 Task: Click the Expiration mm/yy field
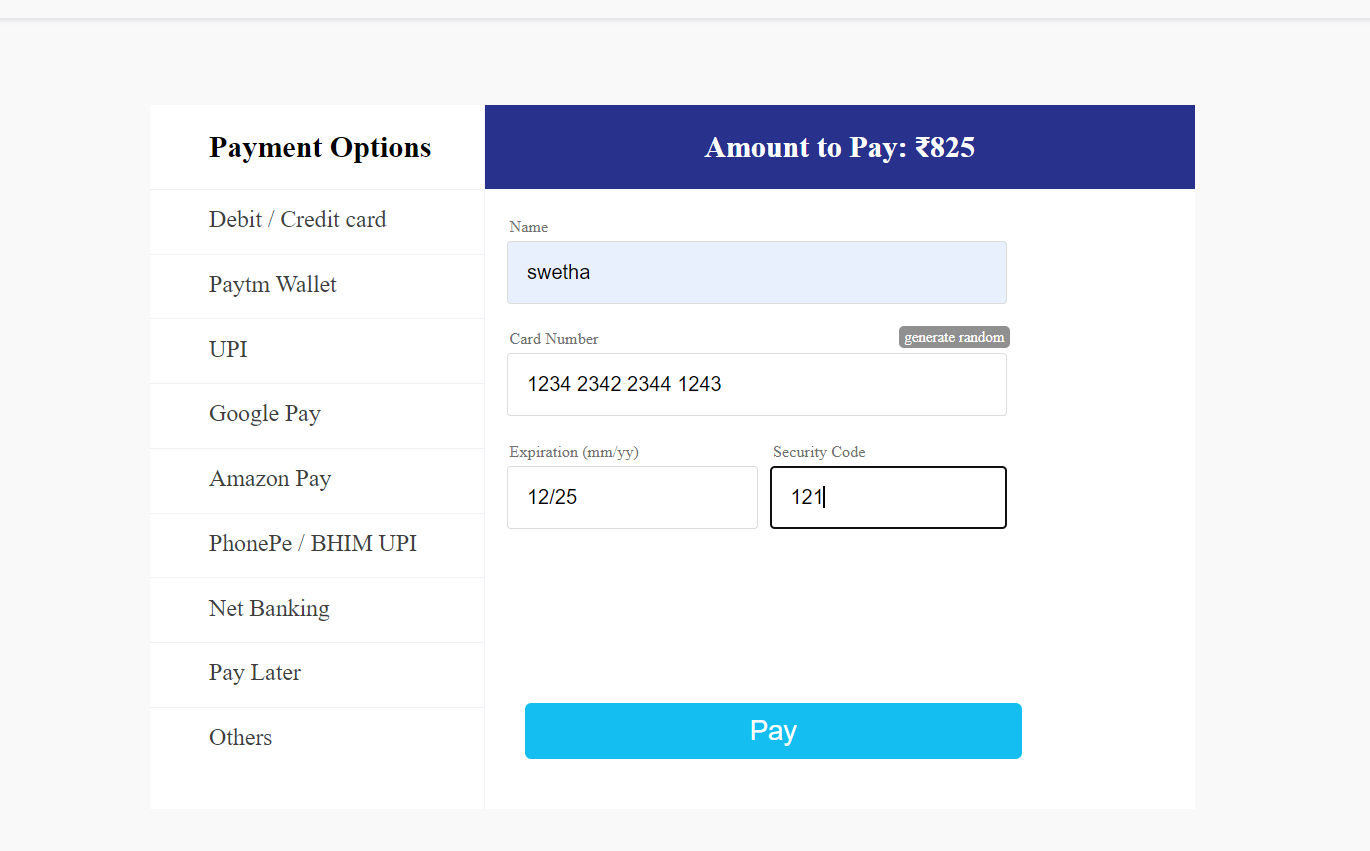632,497
